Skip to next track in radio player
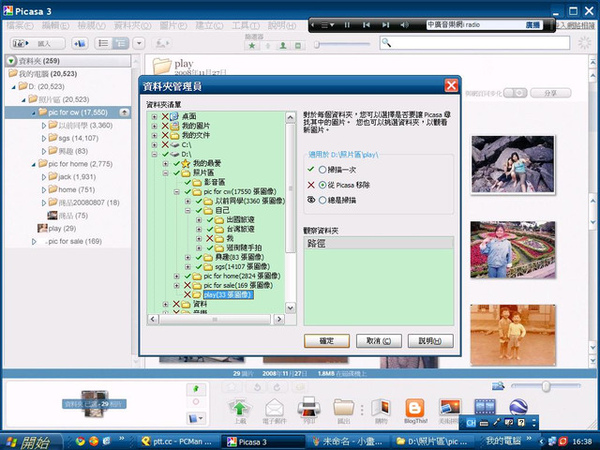 (x=385, y=25)
